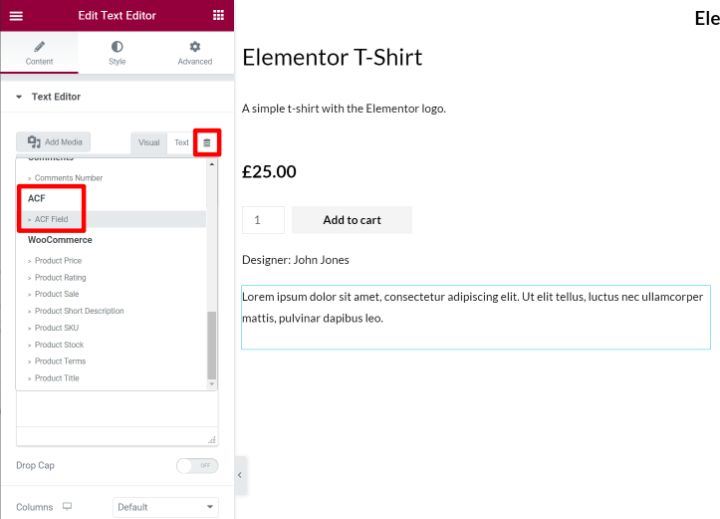Image resolution: width=720 pixels, height=519 pixels.
Task: Switch editor to Text mode
Action: pos(181,143)
